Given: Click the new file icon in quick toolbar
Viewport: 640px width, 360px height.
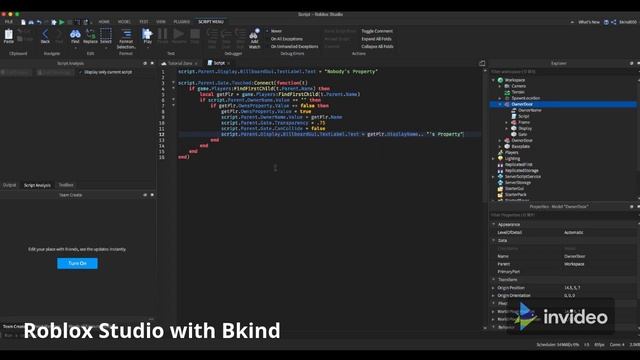Looking at the screenshot, I should [23, 22].
